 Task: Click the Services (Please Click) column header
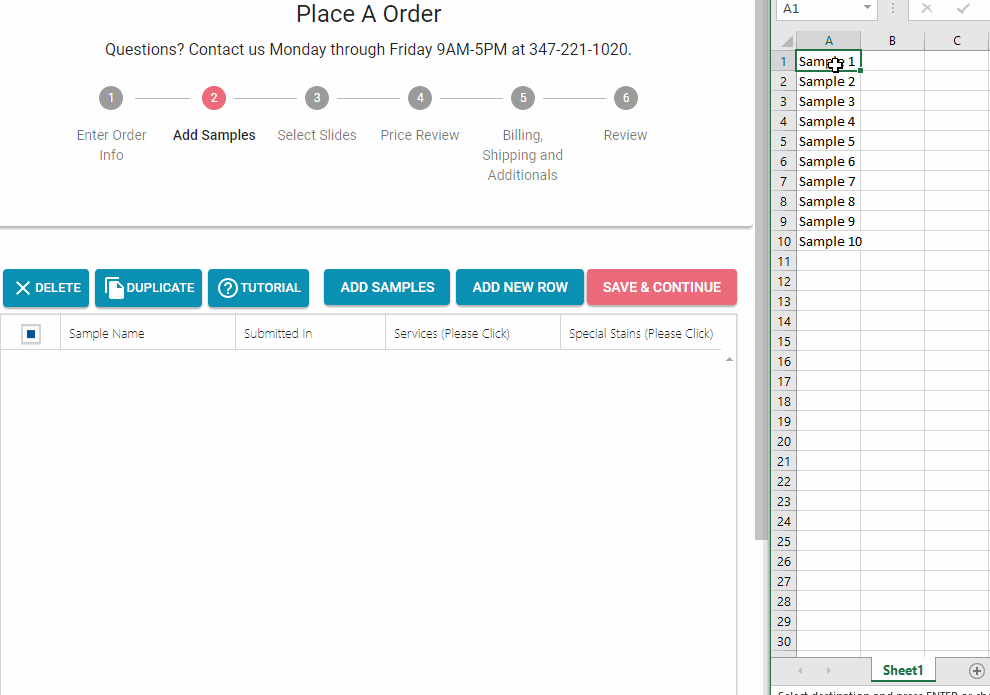point(452,334)
